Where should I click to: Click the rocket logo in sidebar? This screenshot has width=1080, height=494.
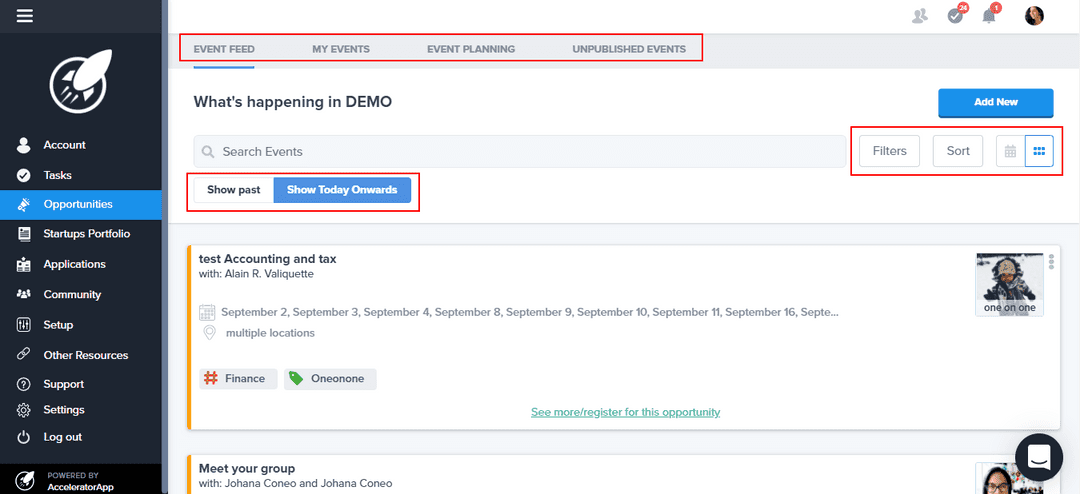click(80, 82)
